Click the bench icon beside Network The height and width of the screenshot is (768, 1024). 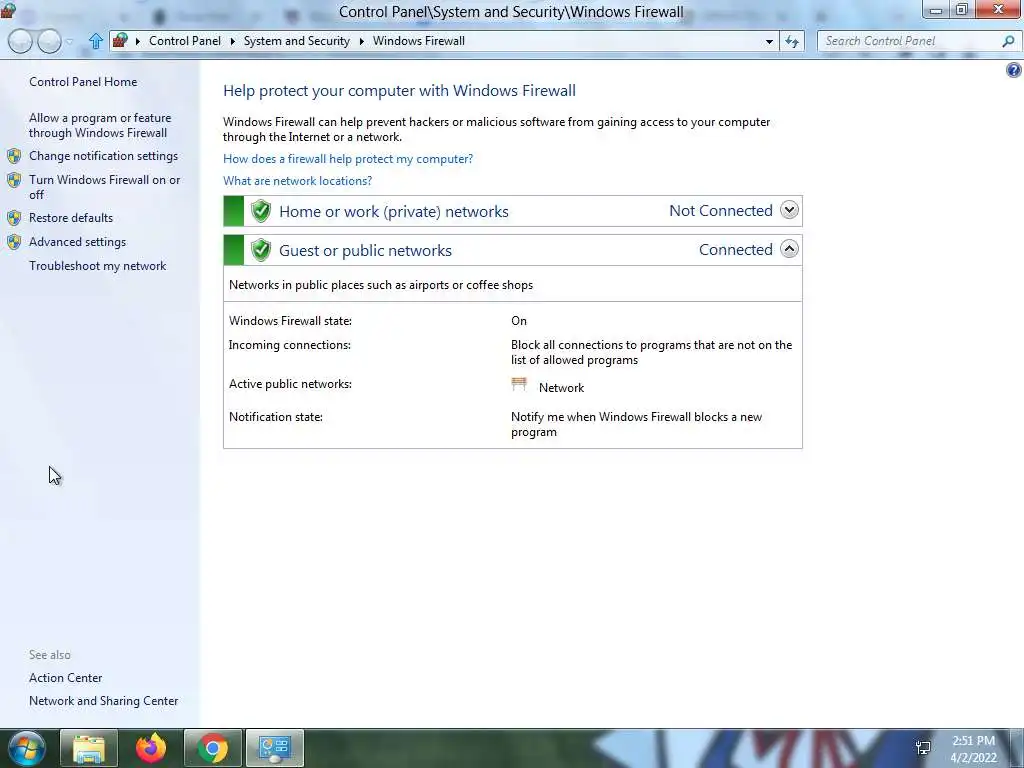519,384
